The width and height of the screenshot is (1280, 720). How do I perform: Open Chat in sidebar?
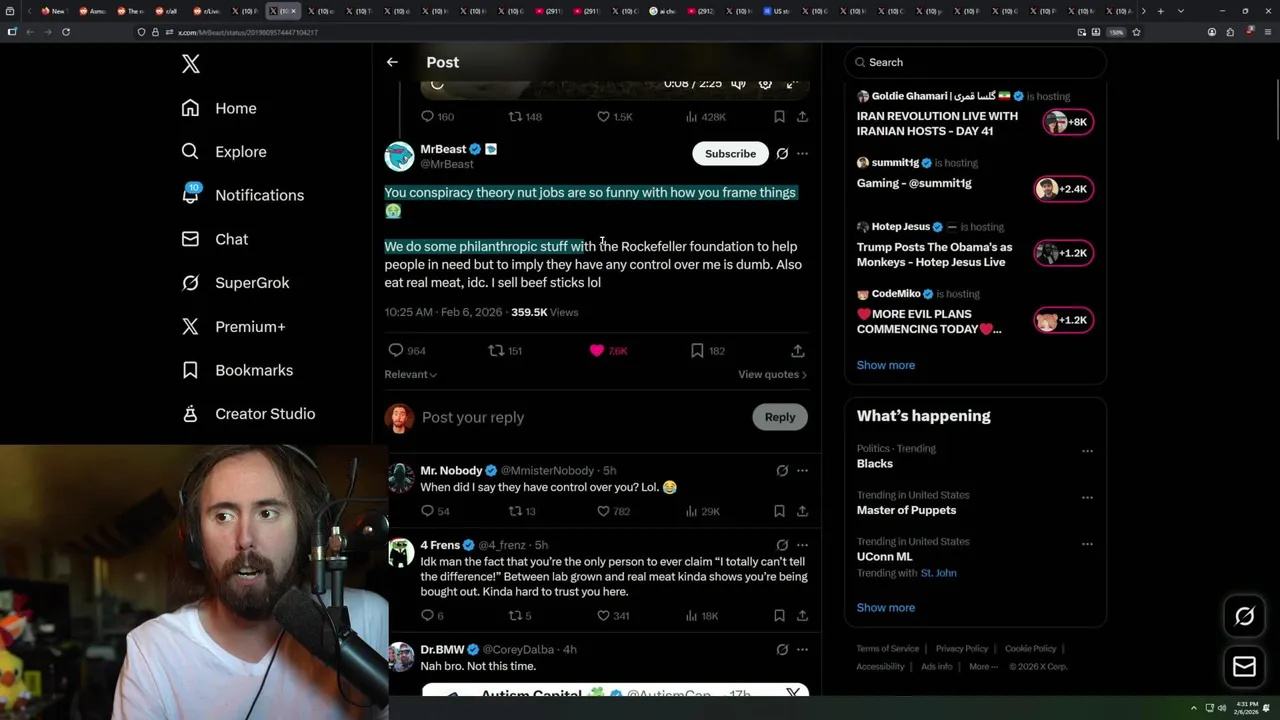point(215,239)
